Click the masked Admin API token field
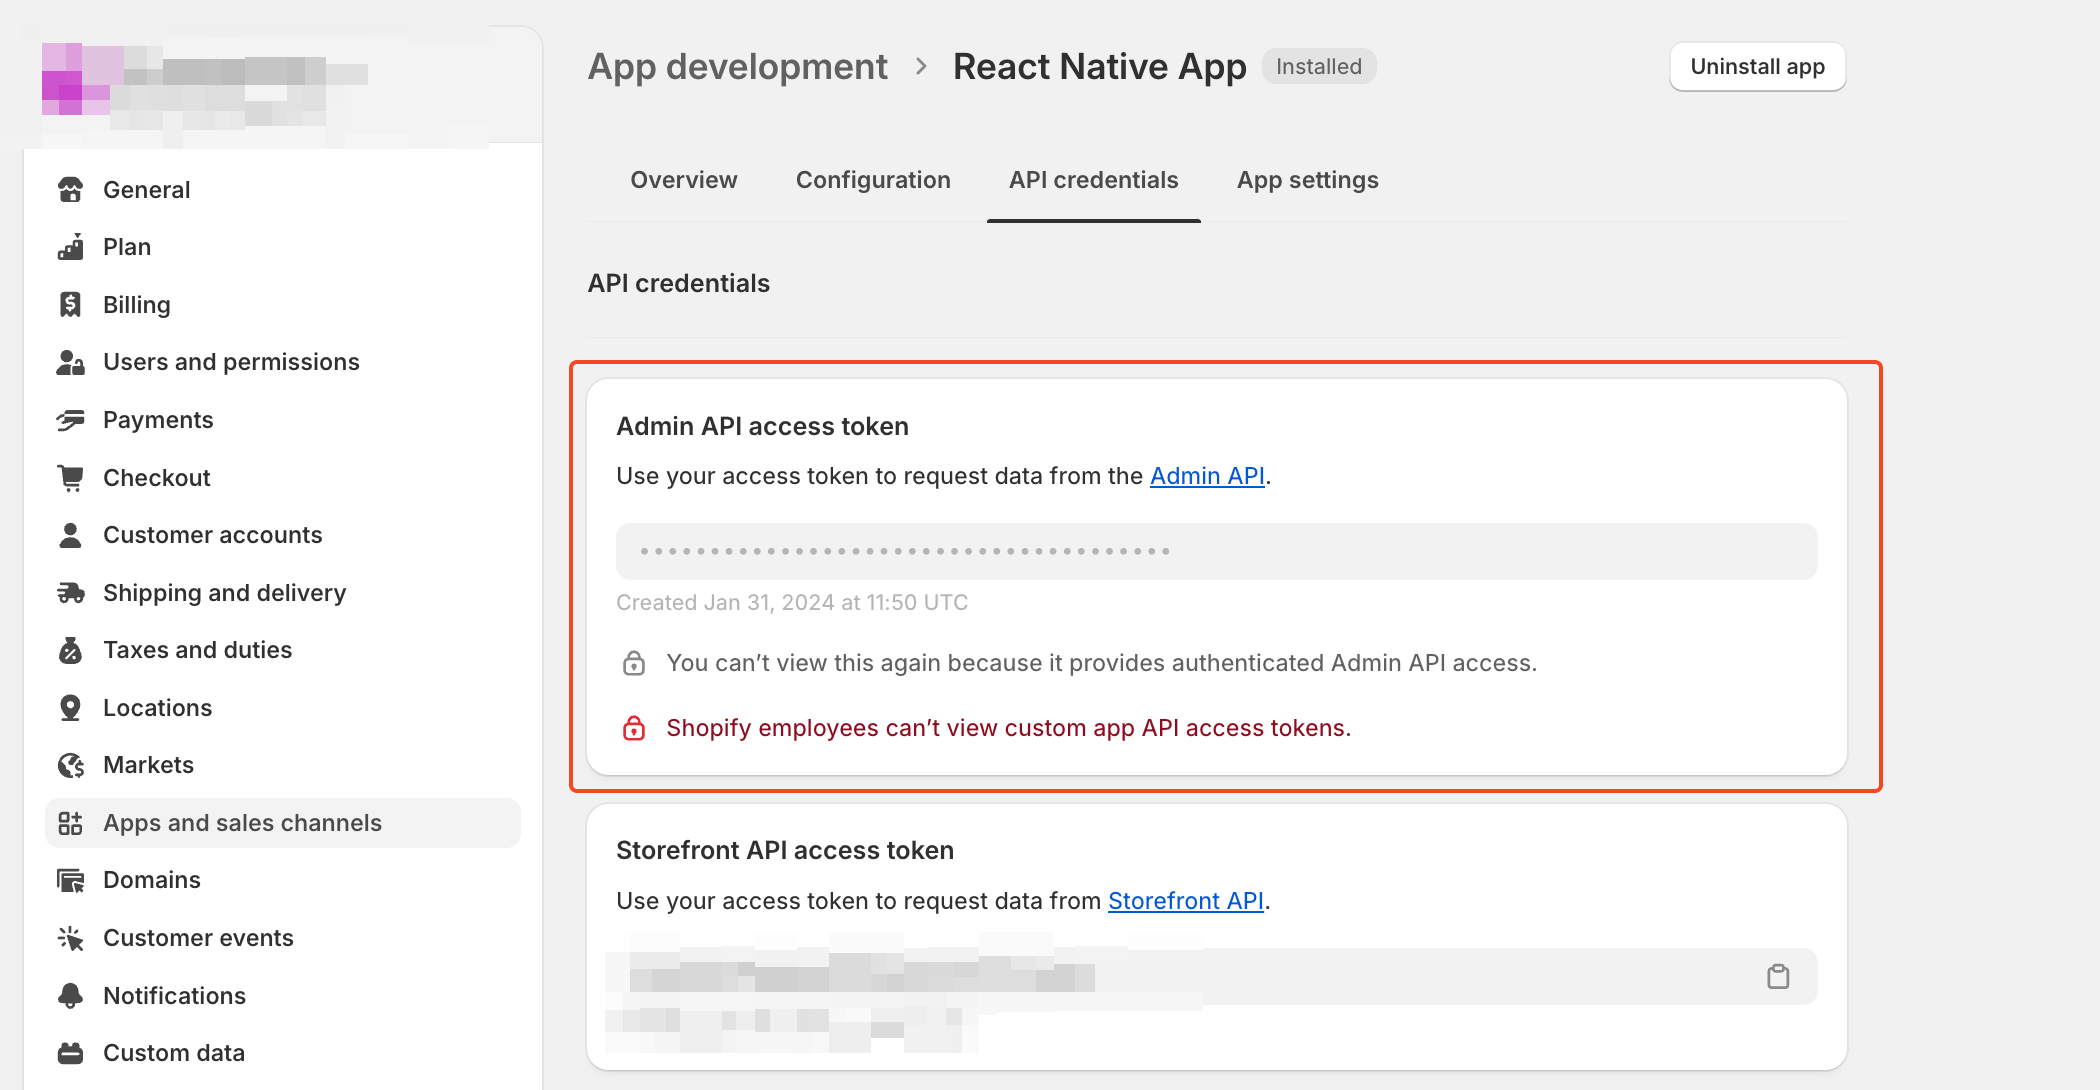2100x1090 pixels. (1216, 551)
